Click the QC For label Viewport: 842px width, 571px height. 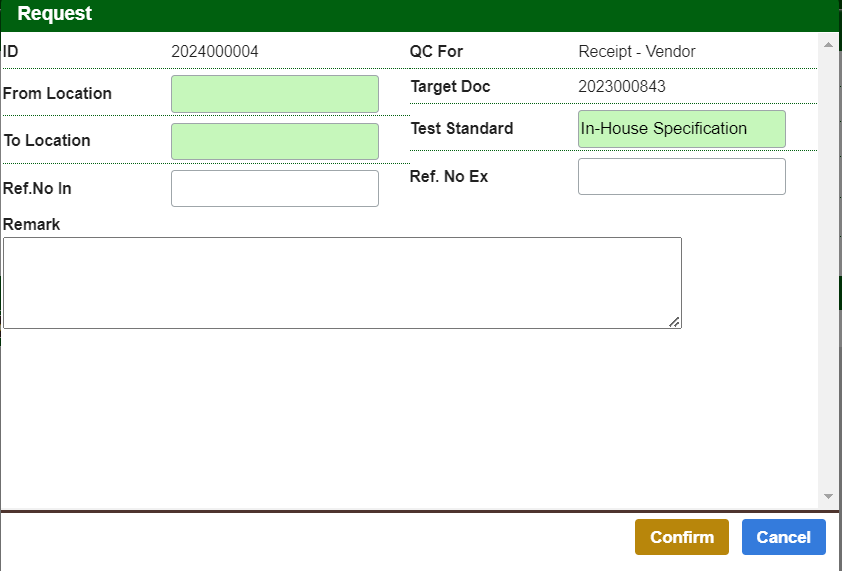pos(436,52)
